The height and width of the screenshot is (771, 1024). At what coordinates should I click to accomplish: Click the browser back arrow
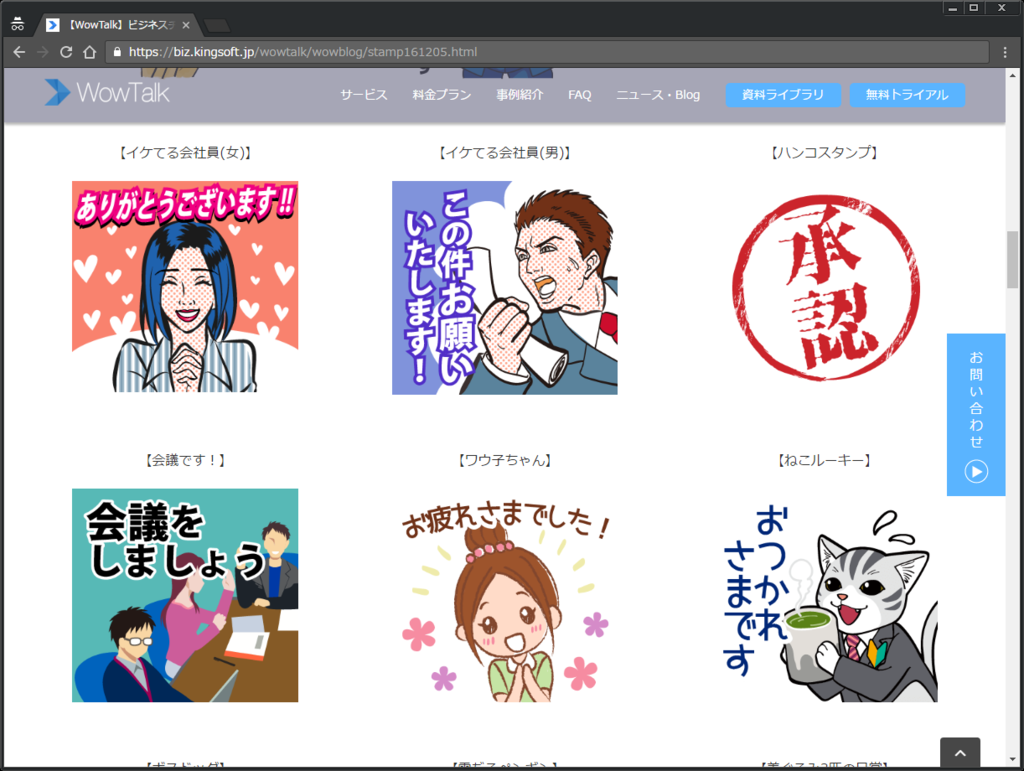(19, 52)
